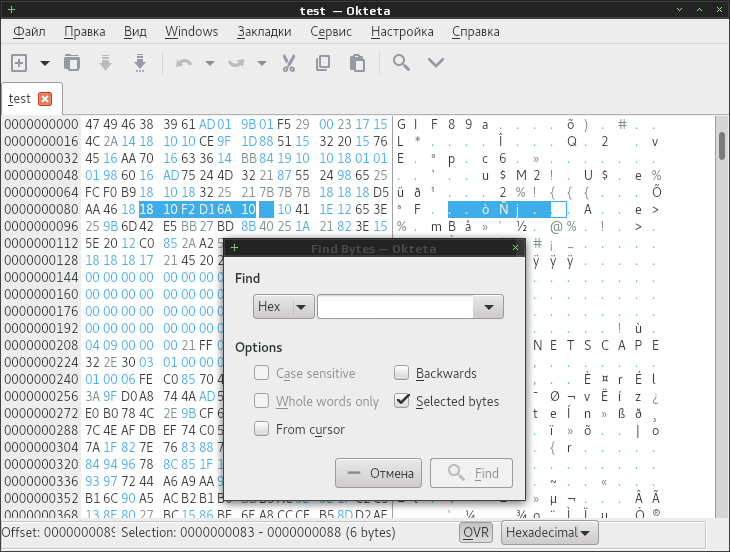This screenshot has height=552, width=730.
Task: Click offset row 0000000208
Action: (x=41, y=345)
